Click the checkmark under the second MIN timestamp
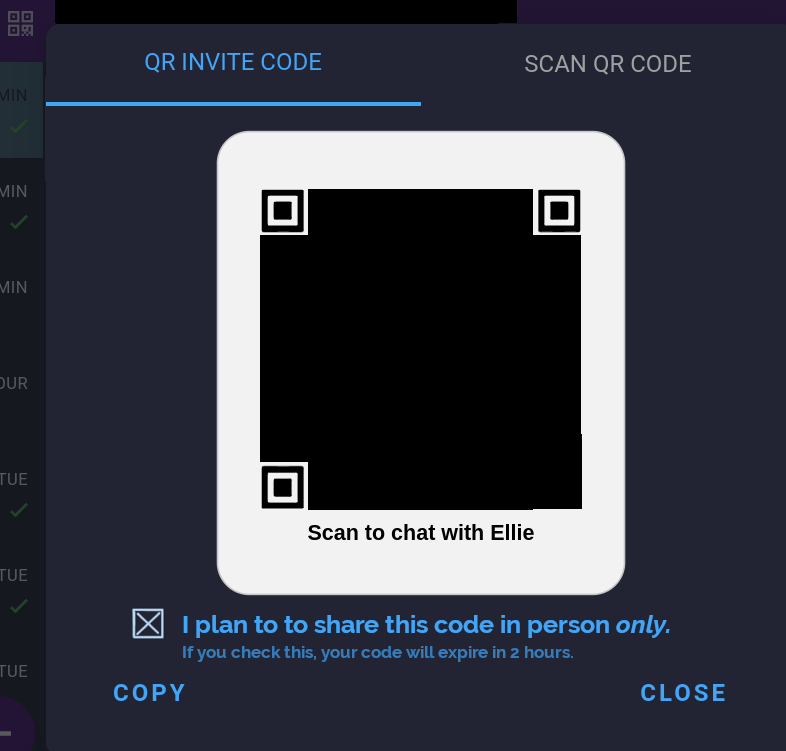The width and height of the screenshot is (786, 751). click(19, 222)
